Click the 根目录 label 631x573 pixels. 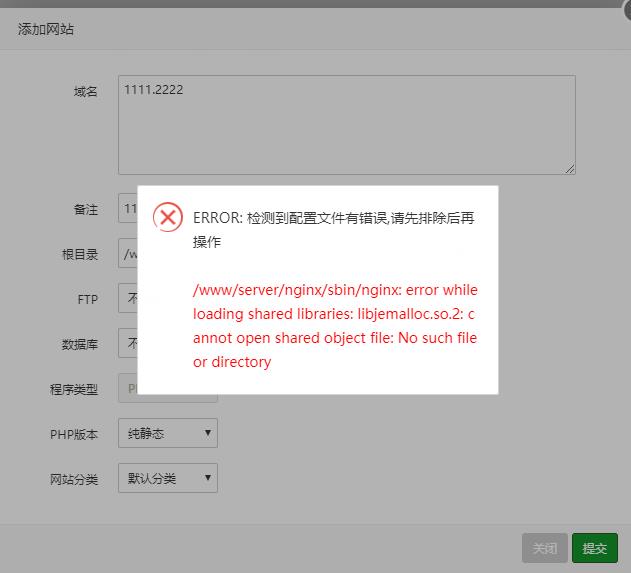[x=80, y=254]
